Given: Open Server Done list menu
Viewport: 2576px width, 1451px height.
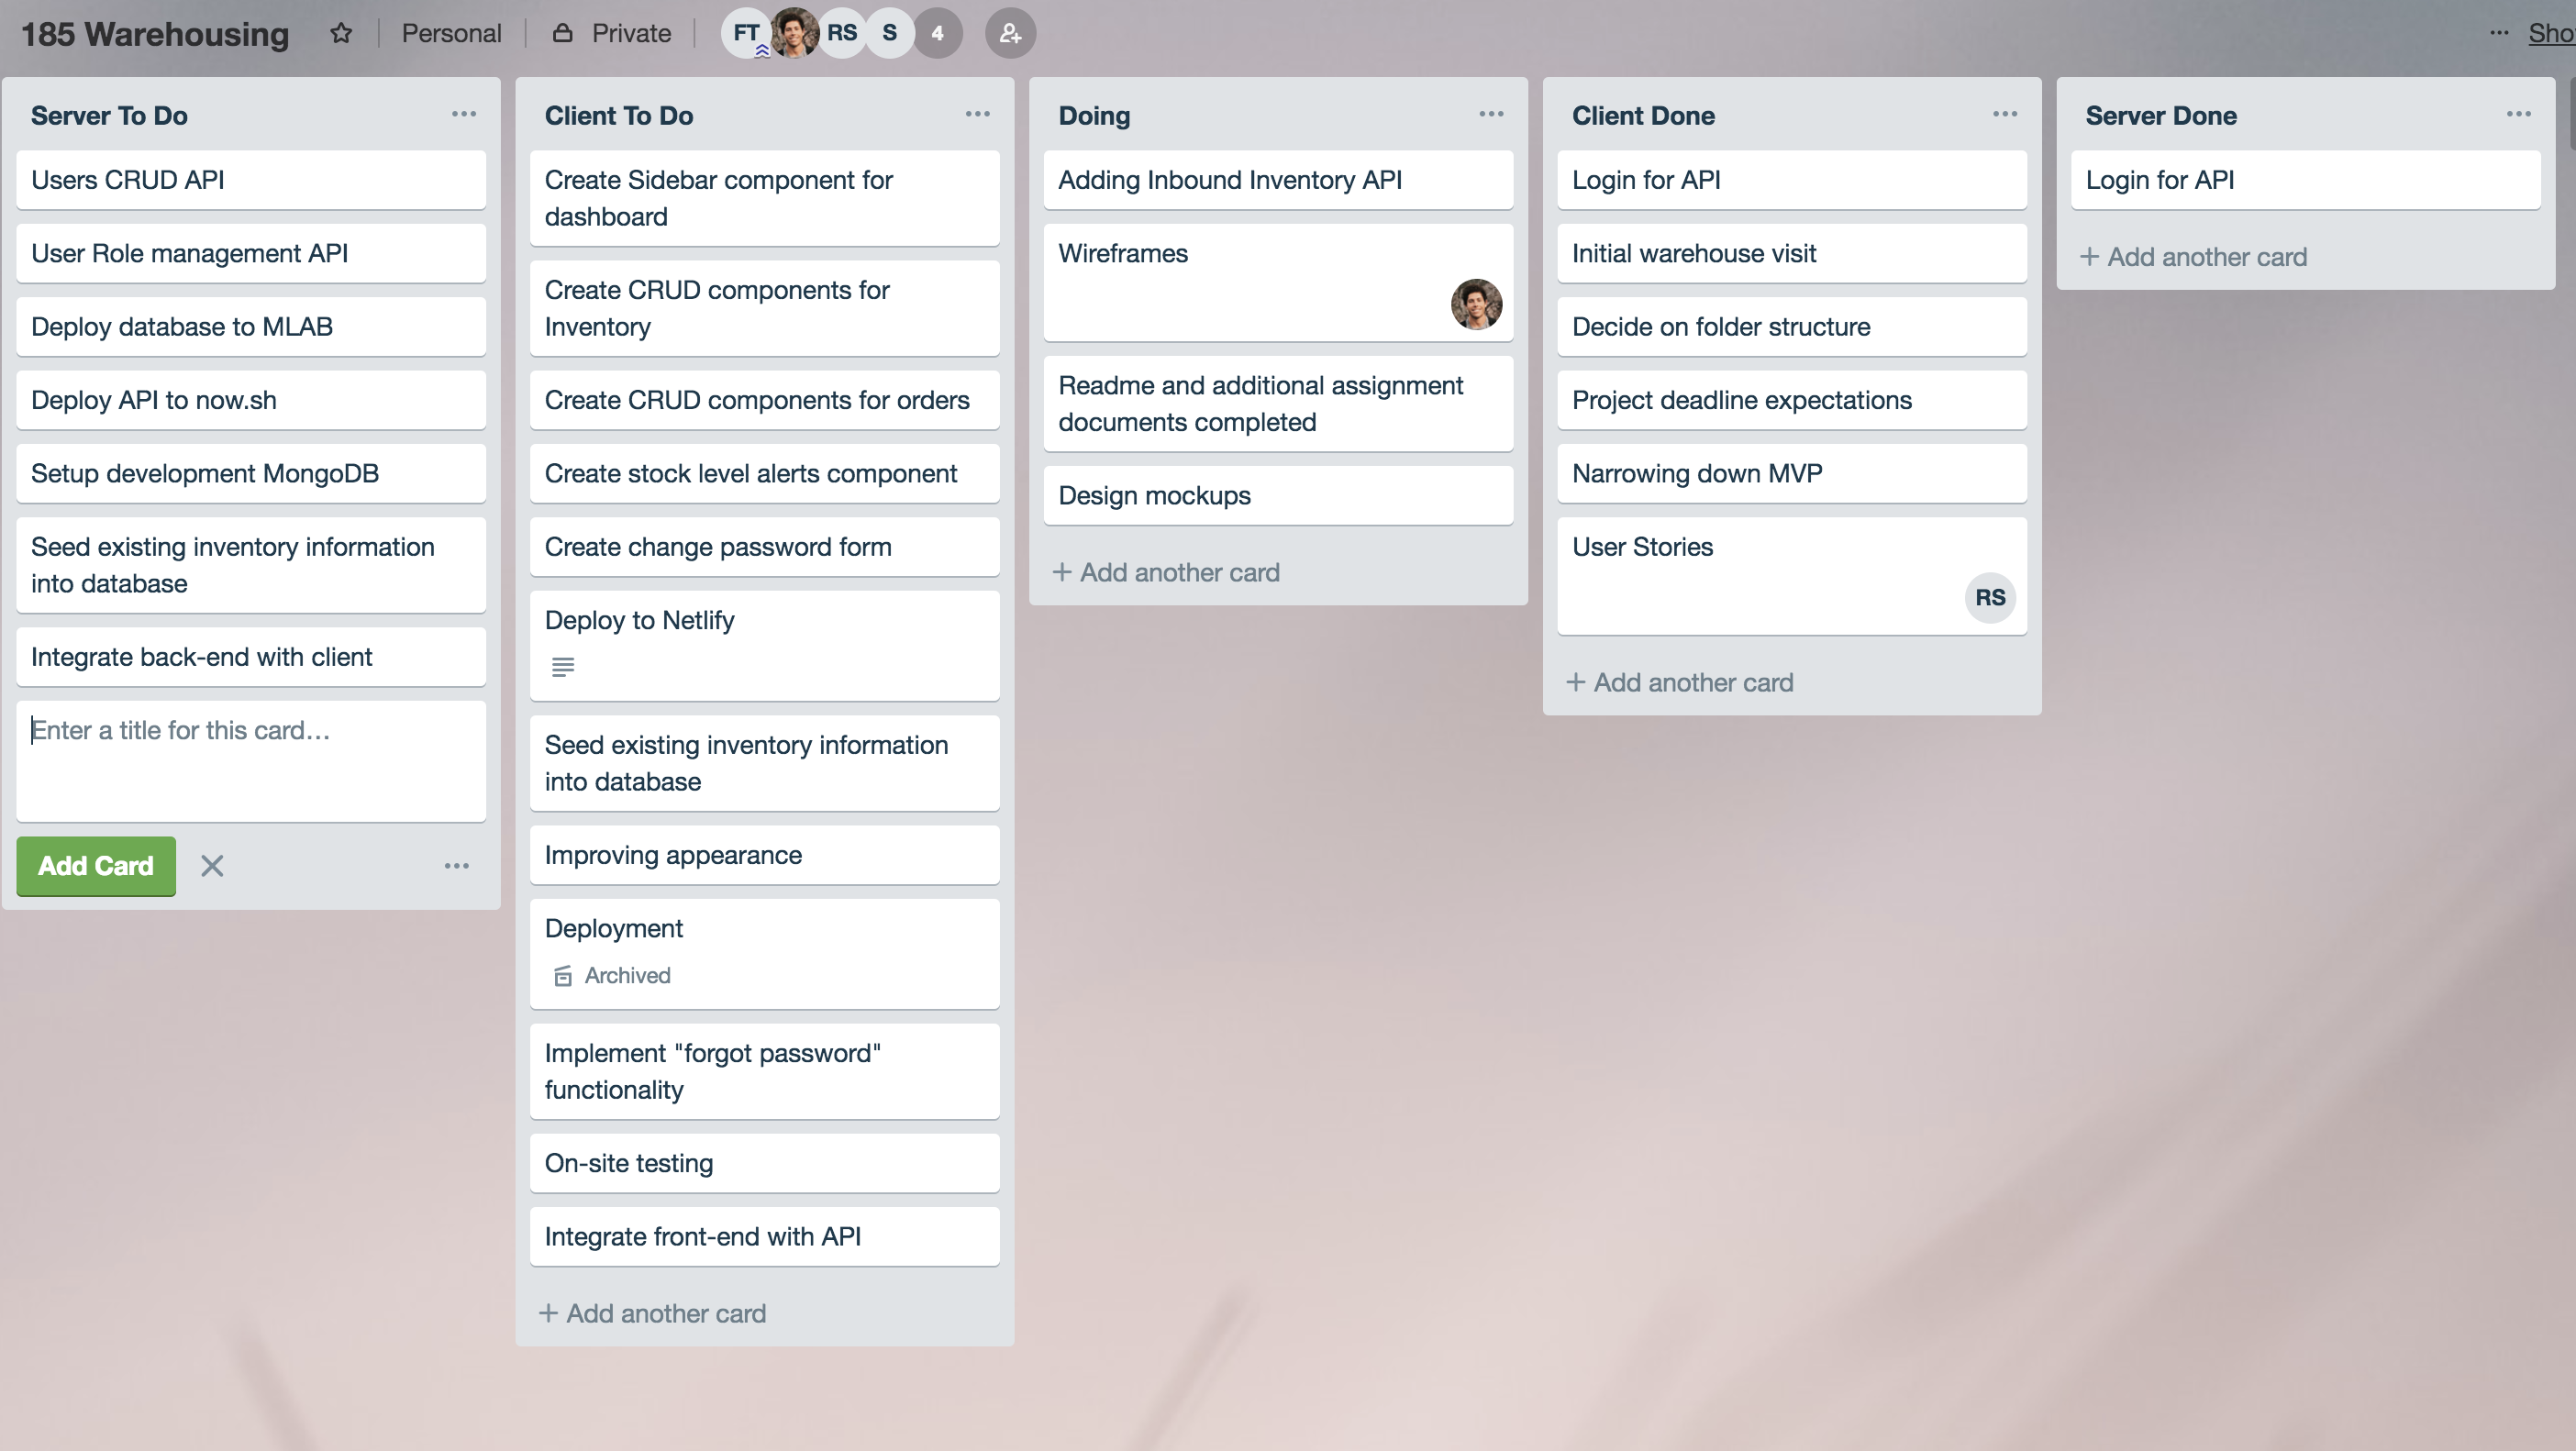Looking at the screenshot, I should click(x=2518, y=114).
